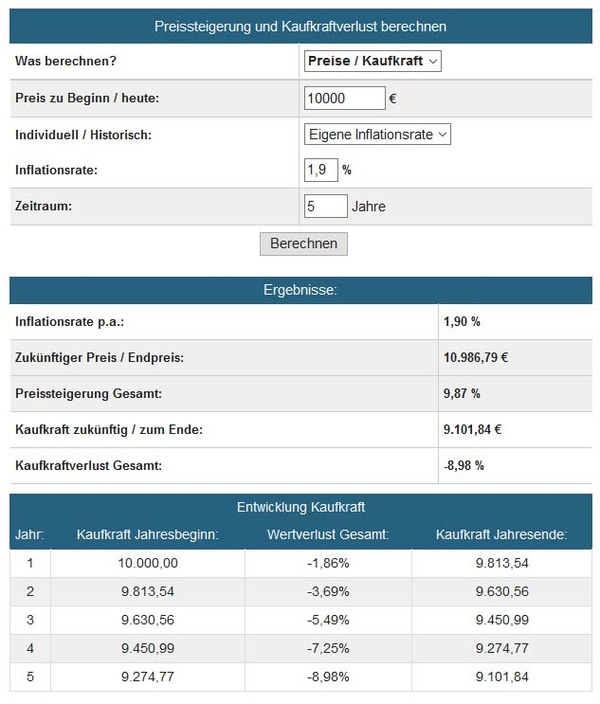The height and width of the screenshot is (704, 600).
Task: Select the Kaufkraft Jahresbeginn column header
Action: [x=147, y=535]
